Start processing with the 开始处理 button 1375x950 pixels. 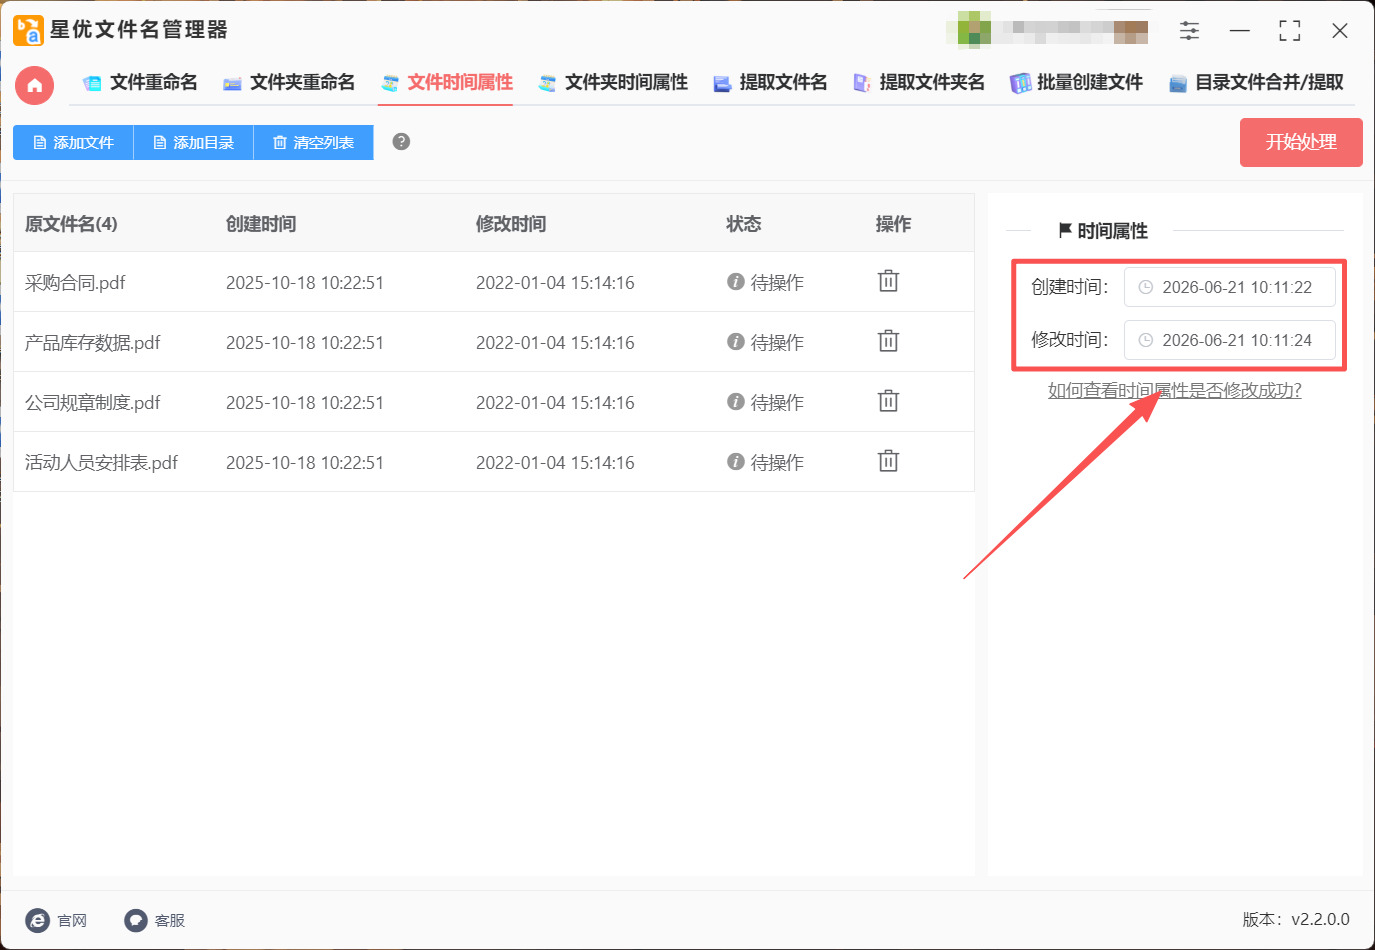tap(1301, 143)
